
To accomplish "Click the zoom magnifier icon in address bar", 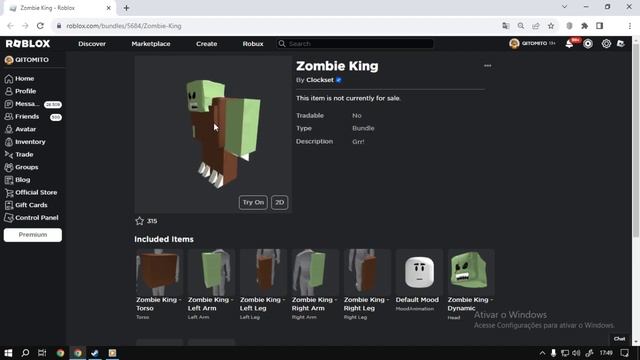I will click(x=521, y=26).
